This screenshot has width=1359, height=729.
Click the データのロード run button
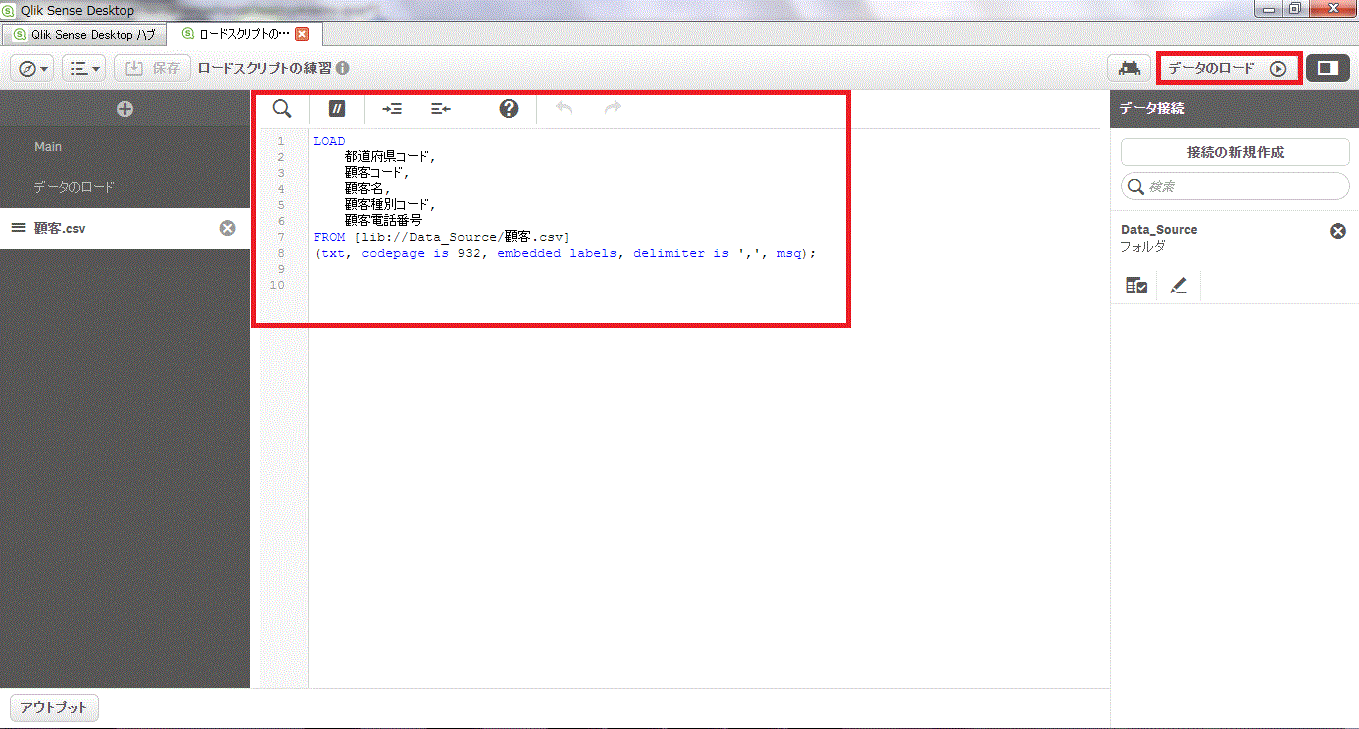(1229, 68)
